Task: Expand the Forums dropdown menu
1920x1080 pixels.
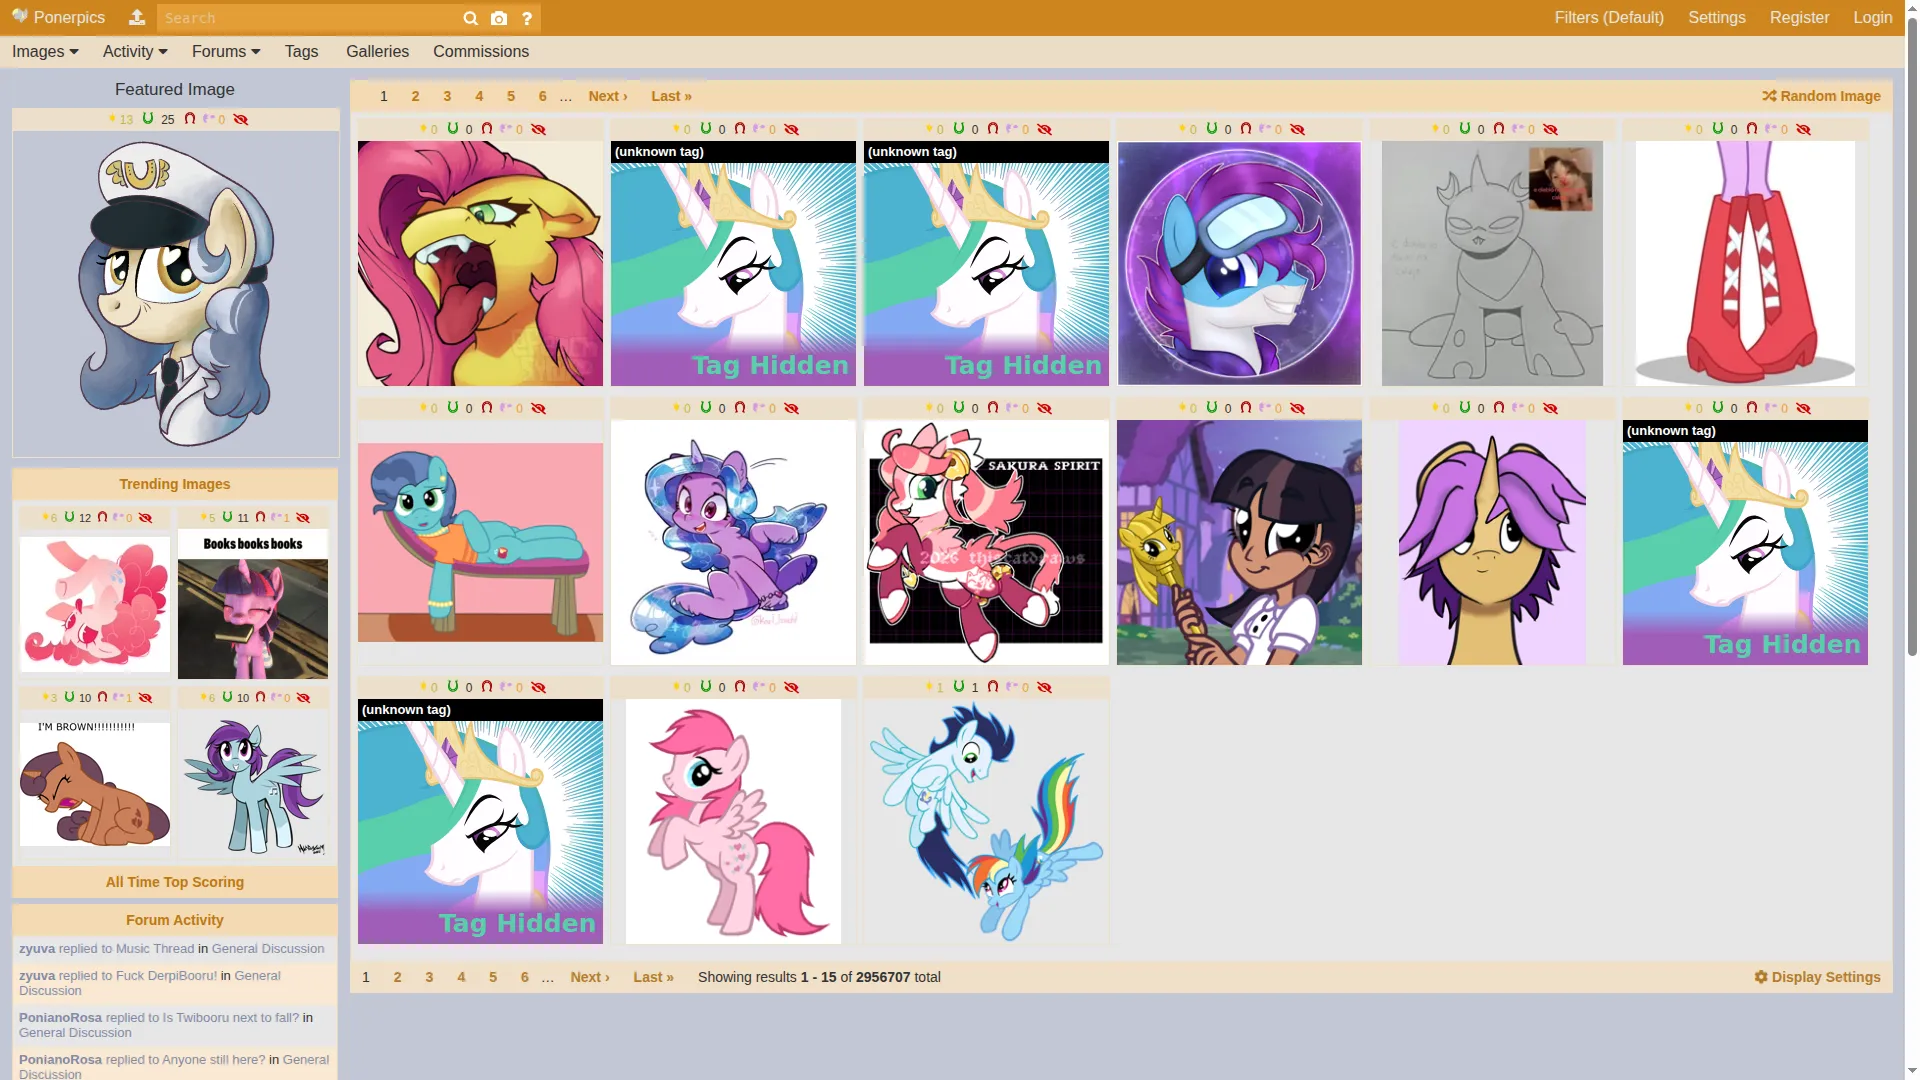Action: click(226, 52)
